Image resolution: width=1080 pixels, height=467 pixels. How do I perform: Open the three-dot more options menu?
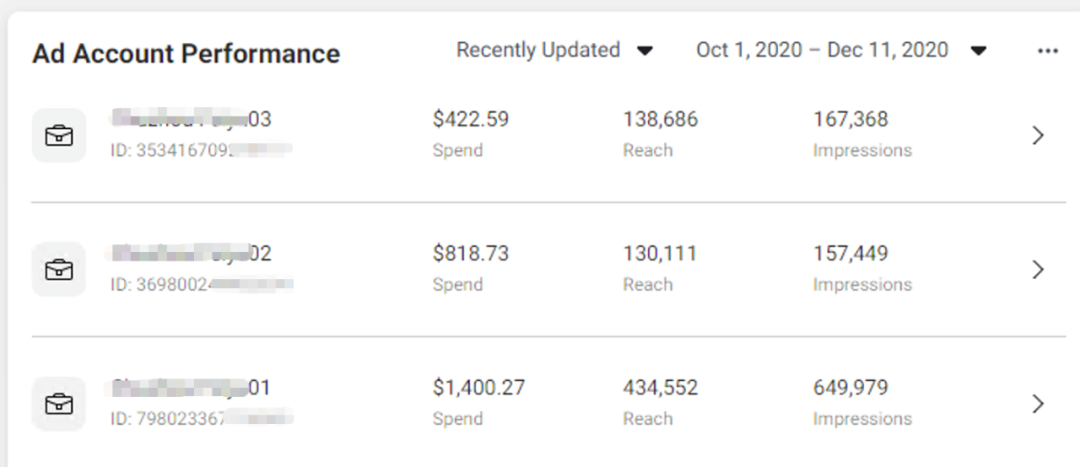(x=1047, y=51)
